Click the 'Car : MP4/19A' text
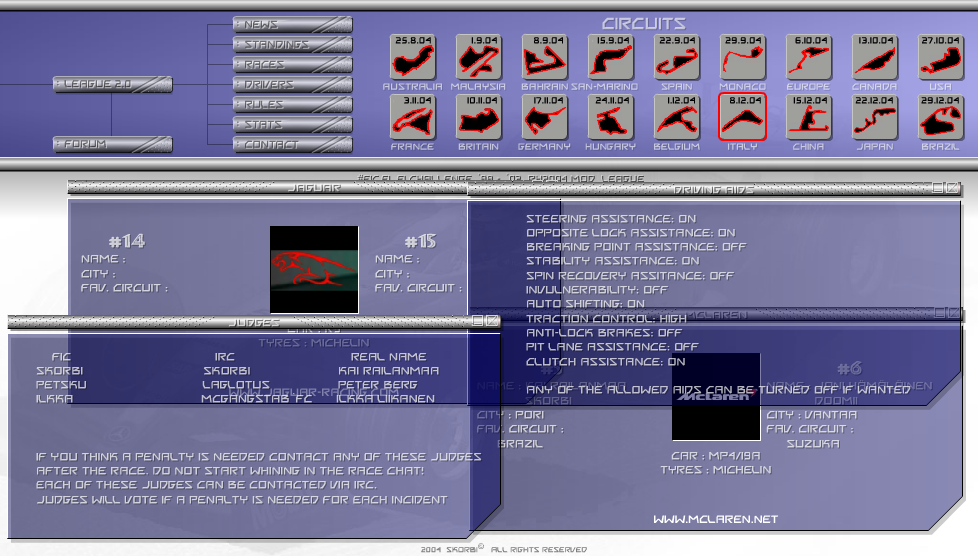The image size is (978, 556). point(715,456)
